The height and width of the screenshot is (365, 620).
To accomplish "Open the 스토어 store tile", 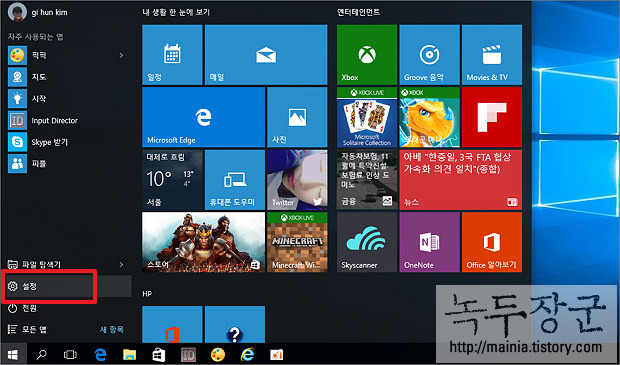I will coord(203,242).
